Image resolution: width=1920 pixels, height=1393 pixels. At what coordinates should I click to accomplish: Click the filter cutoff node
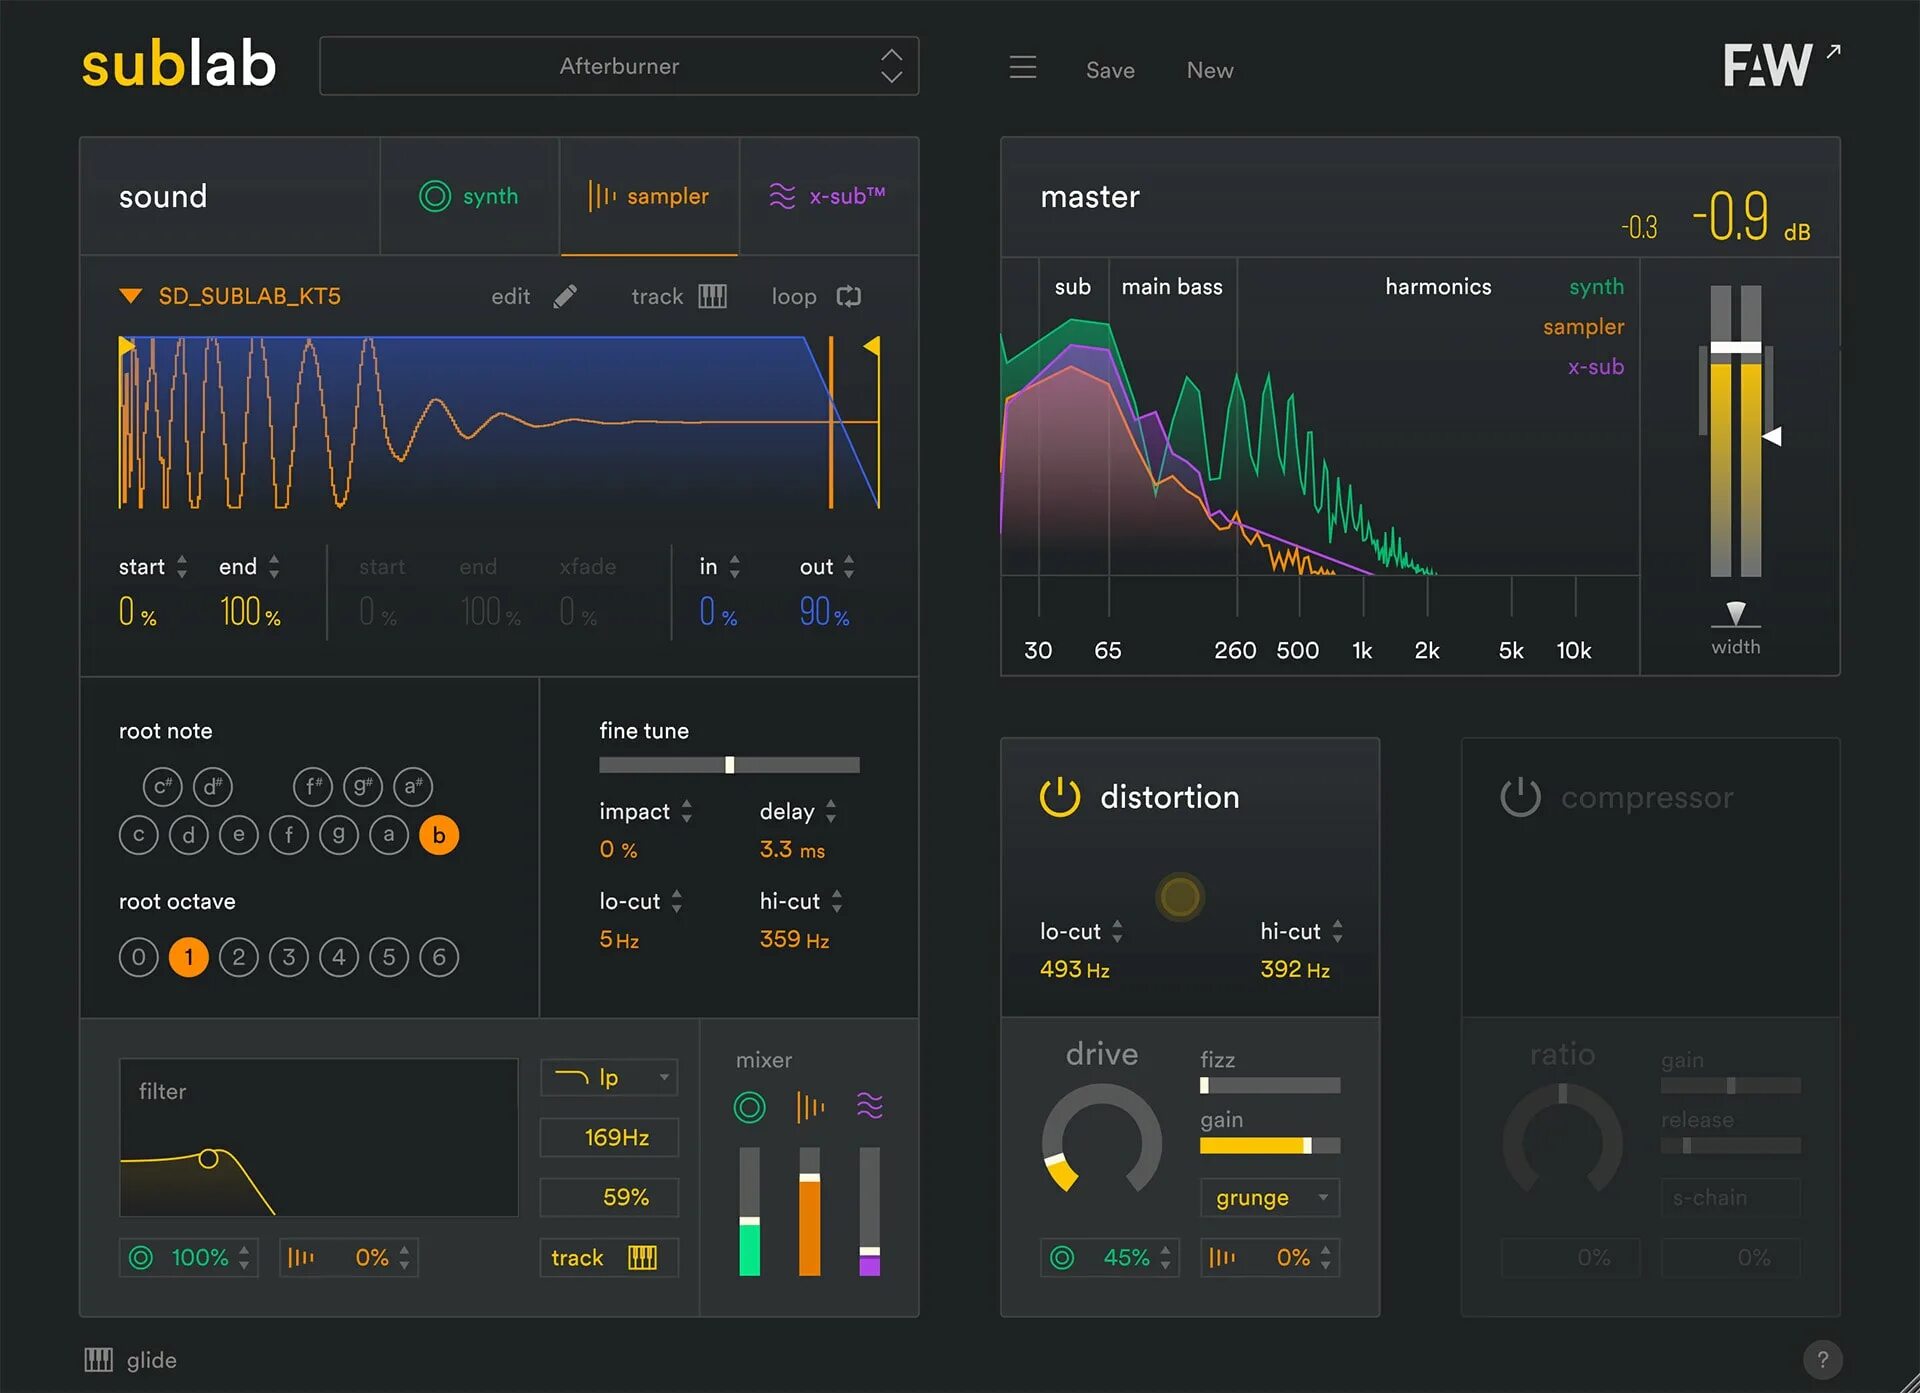pyautogui.click(x=208, y=1159)
